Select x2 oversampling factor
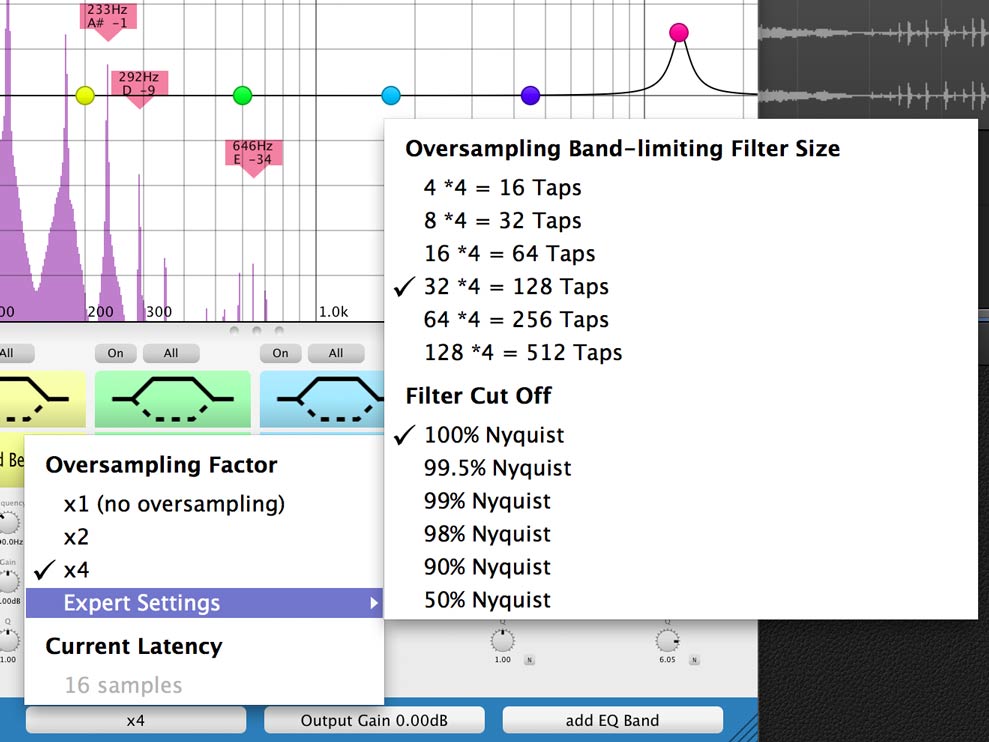The height and width of the screenshot is (742, 989). pos(75,537)
